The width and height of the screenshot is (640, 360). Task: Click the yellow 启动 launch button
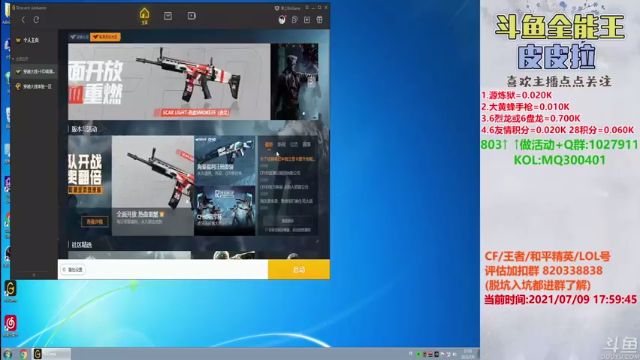(299, 269)
